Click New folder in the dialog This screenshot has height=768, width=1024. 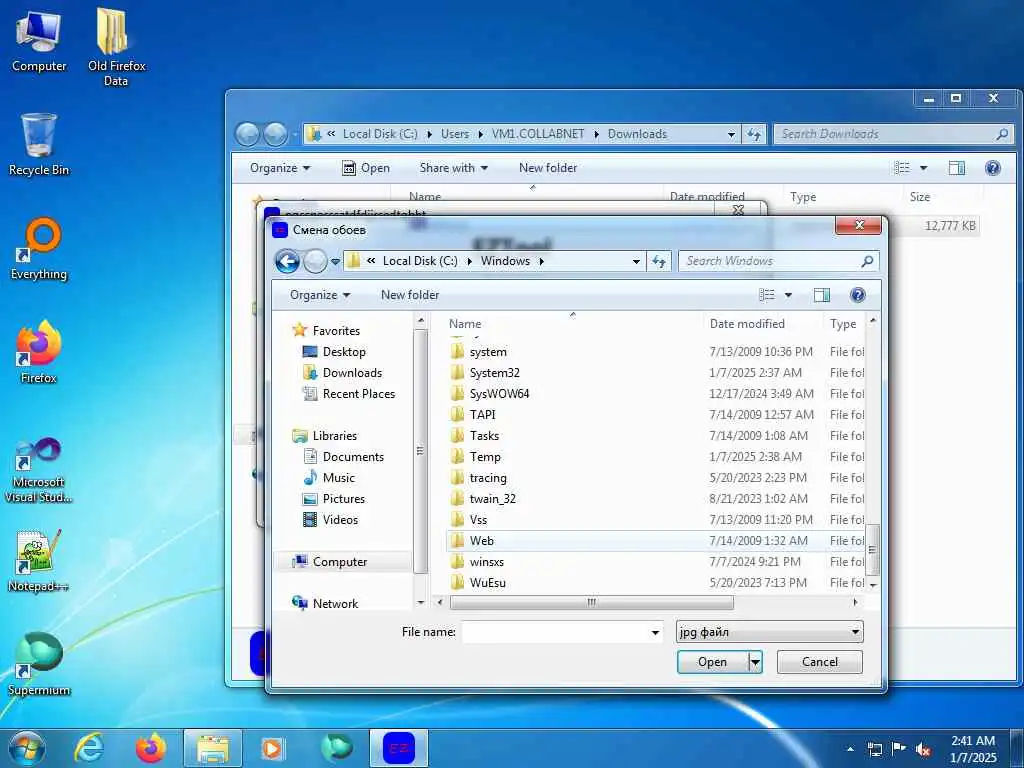(x=410, y=295)
